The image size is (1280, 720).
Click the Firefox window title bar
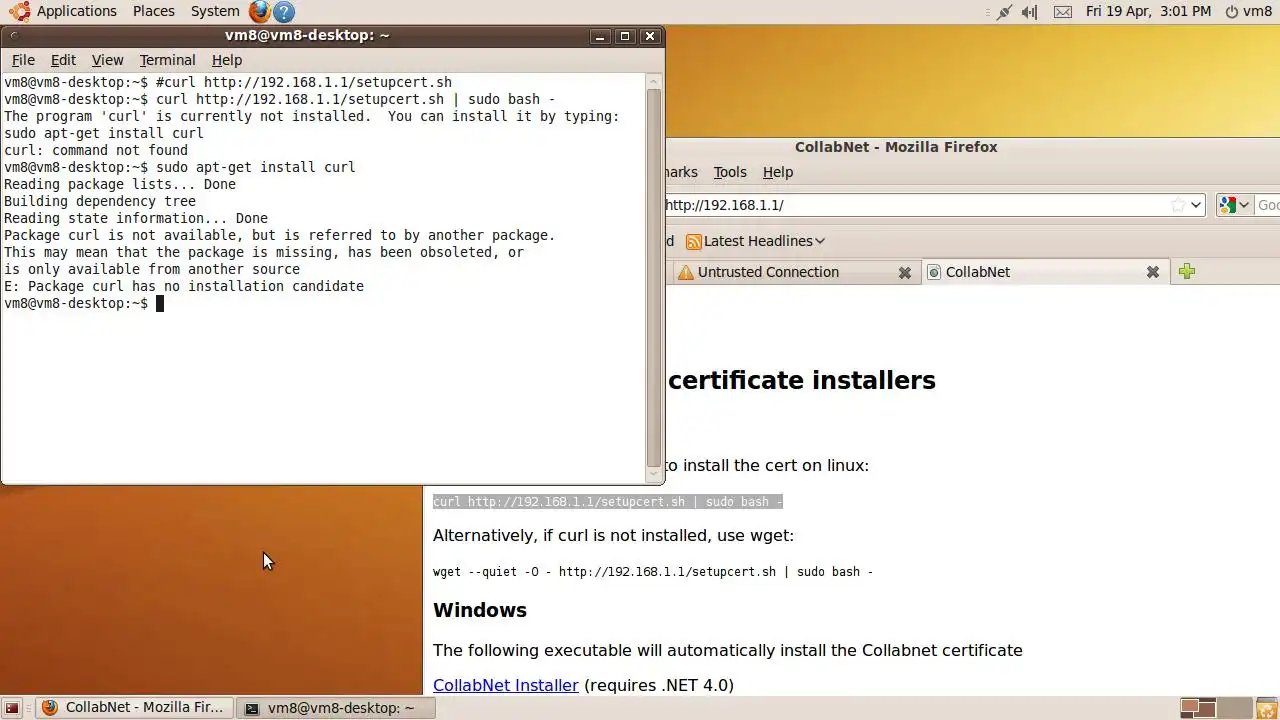tap(896, 147)
